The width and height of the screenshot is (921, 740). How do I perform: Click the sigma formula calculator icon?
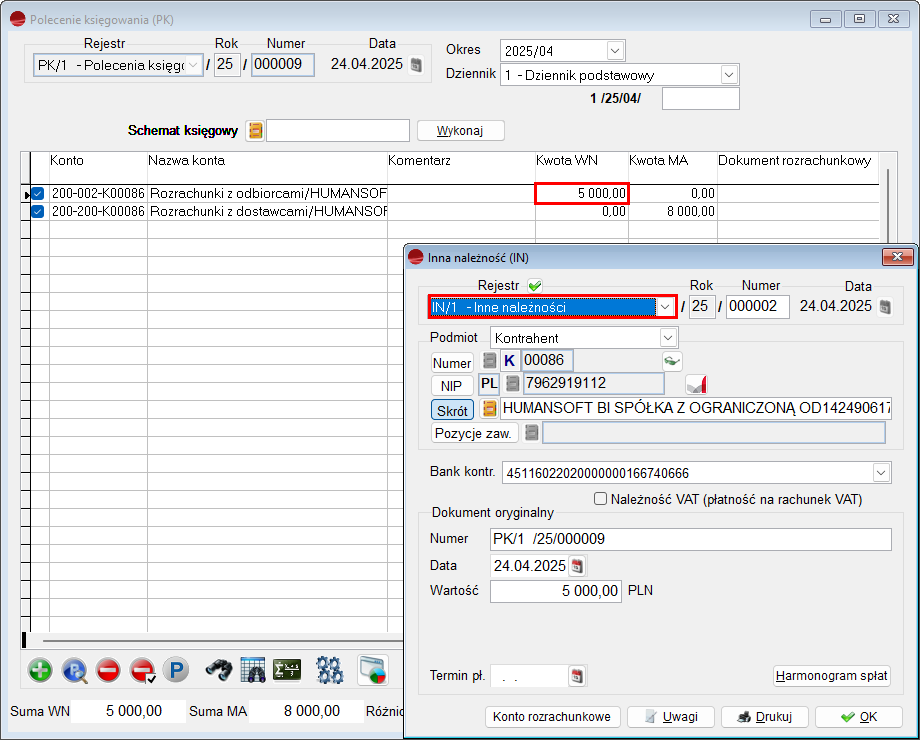[x=287, y=670]
